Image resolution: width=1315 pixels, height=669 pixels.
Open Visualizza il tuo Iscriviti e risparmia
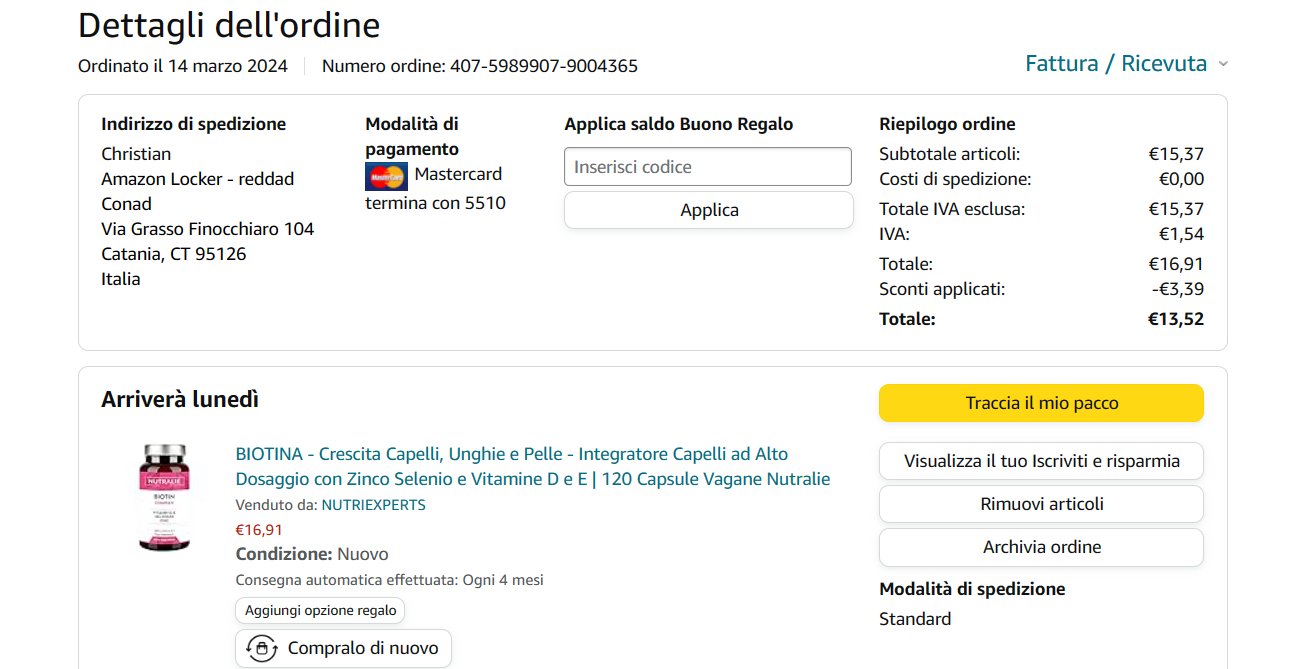(x=1041, y=461)
